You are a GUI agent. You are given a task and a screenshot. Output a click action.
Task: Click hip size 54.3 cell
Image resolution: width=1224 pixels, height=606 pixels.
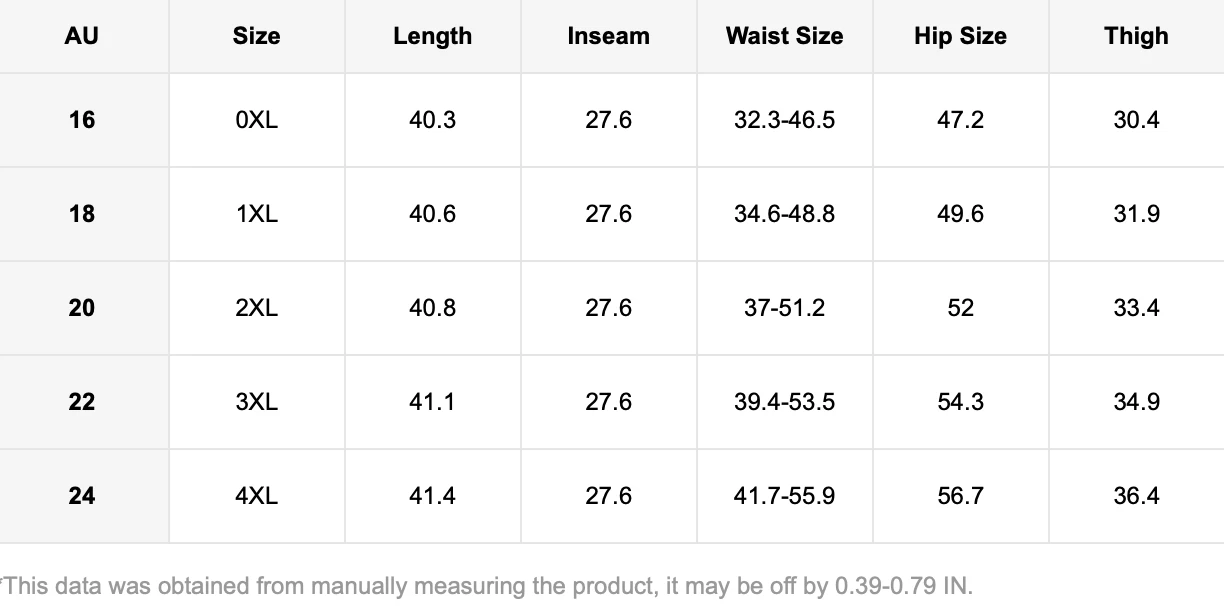[961, 402]
